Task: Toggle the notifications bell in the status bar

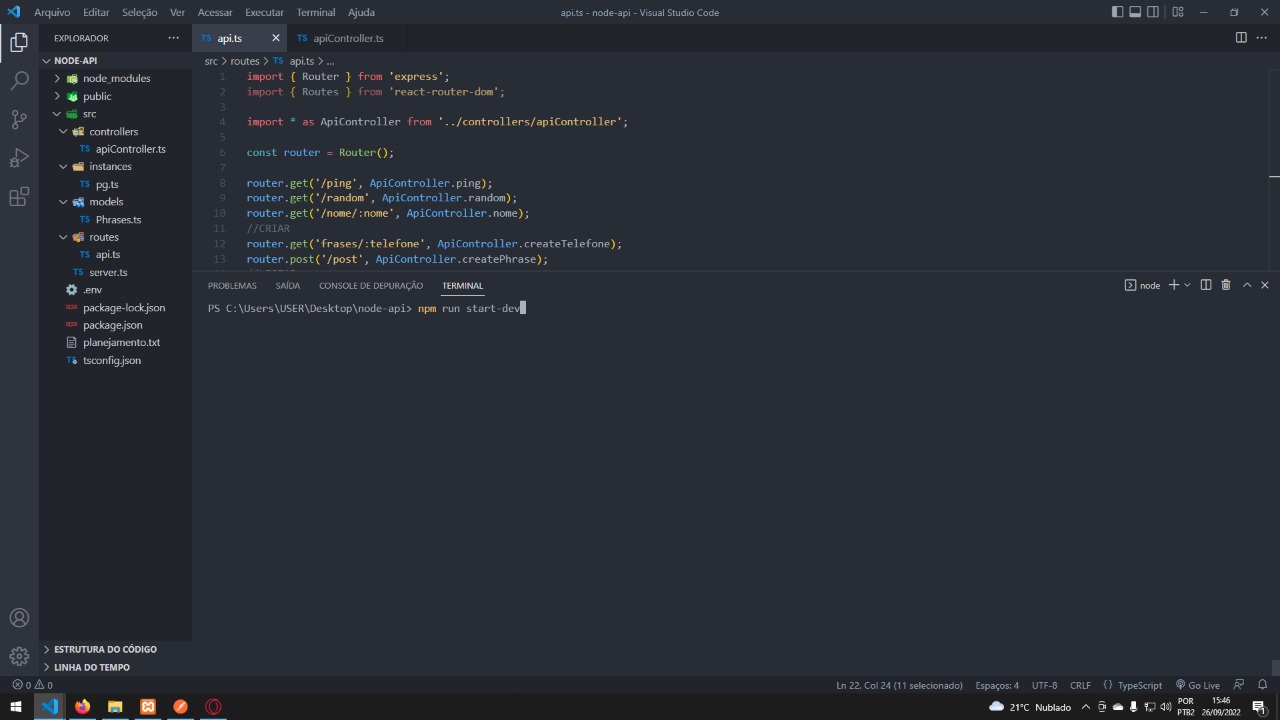Action: pos(1265,685)
